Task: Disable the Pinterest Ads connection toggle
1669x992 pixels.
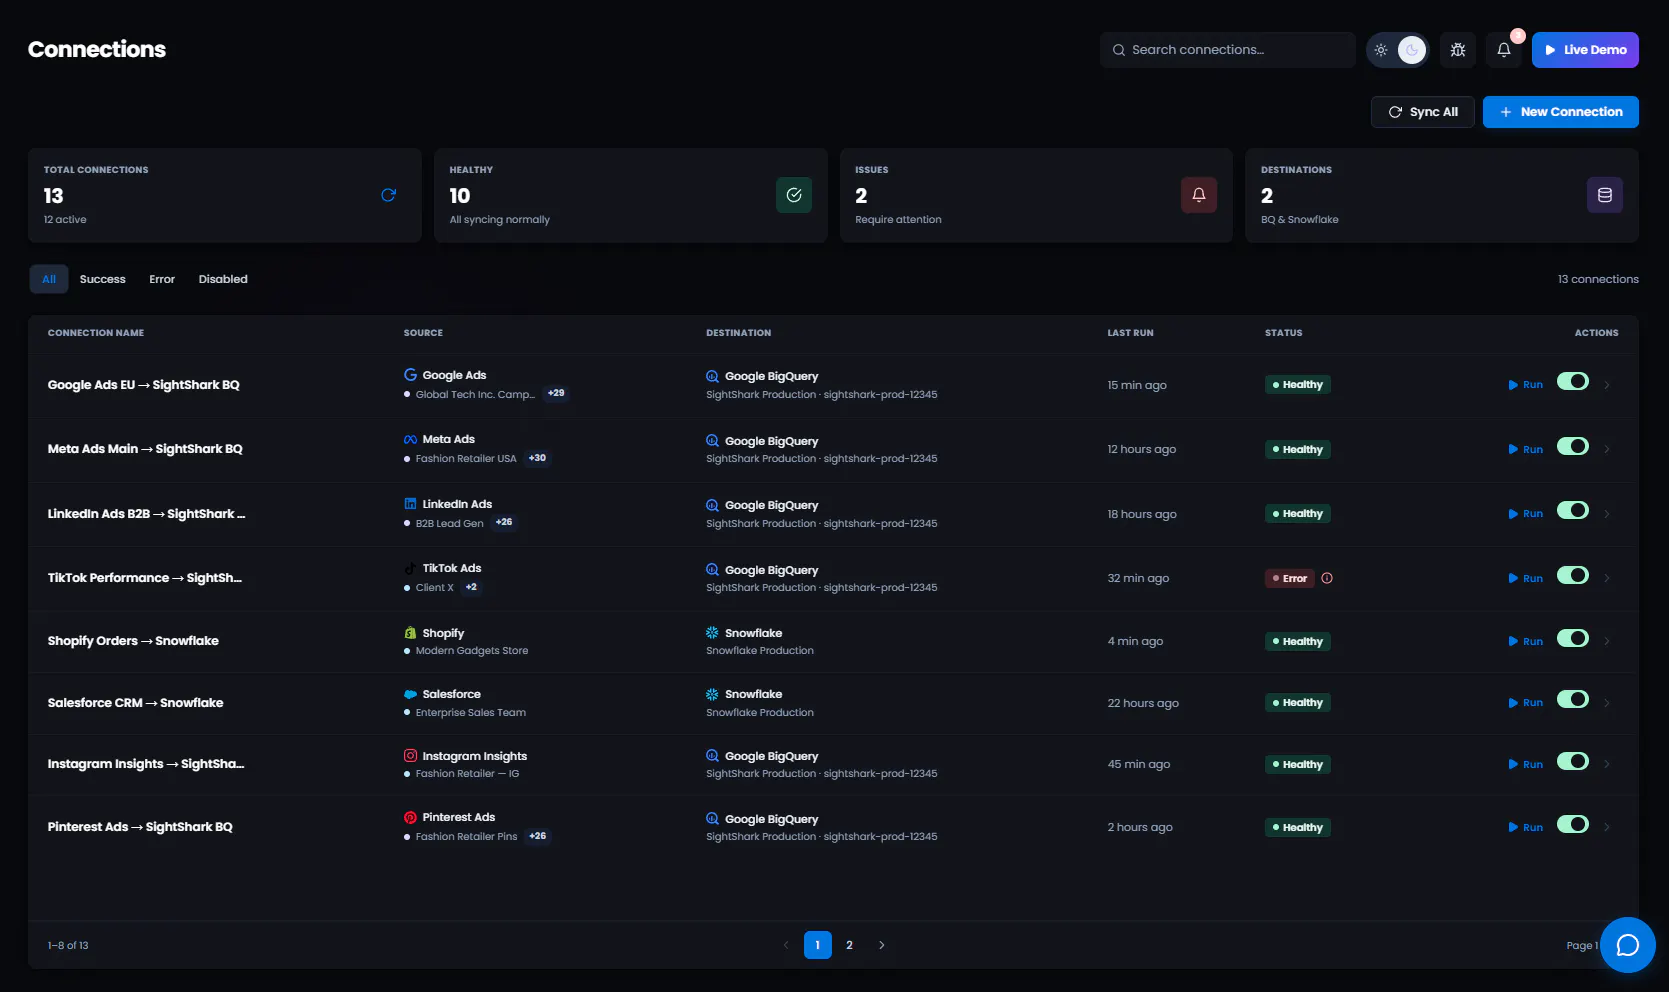Action: pyautogui.click(x=1573, y=824)
